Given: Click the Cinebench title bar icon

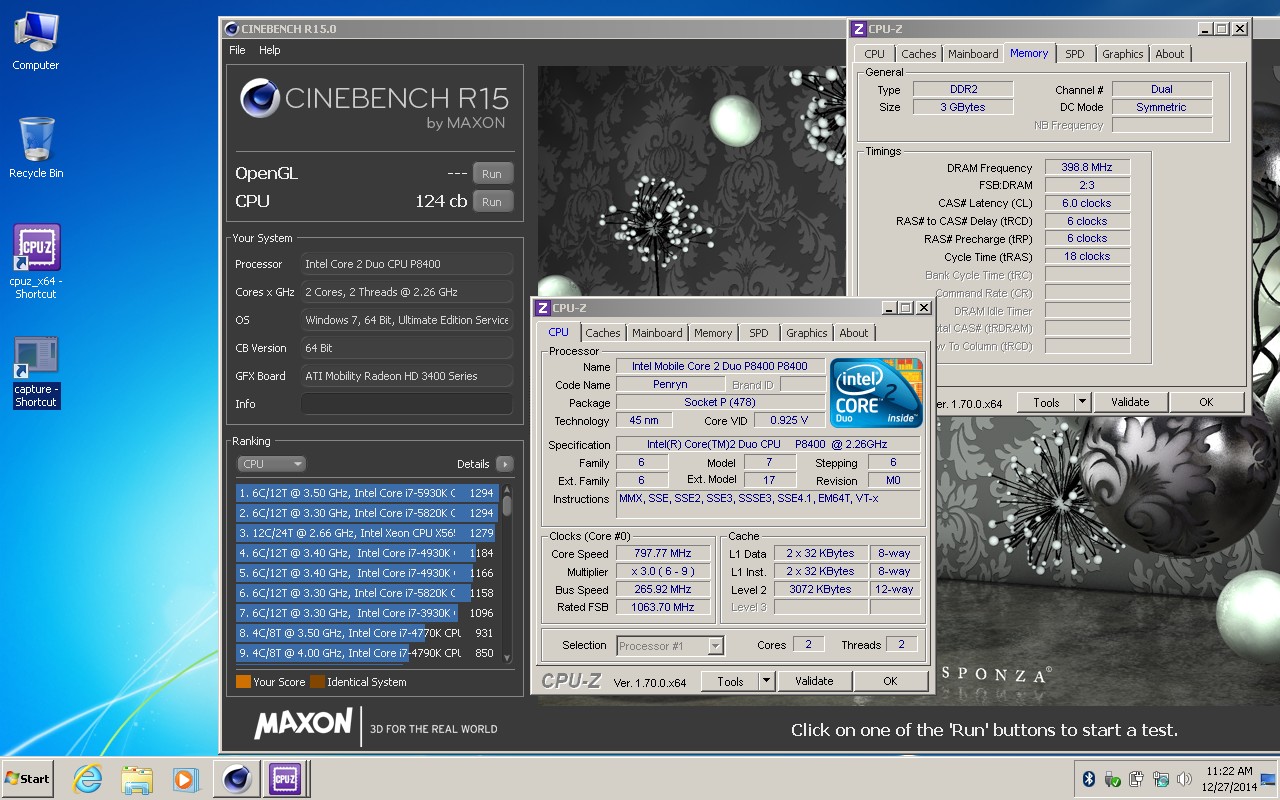Looking at the screenshot, I should click(x=232, y=29).
